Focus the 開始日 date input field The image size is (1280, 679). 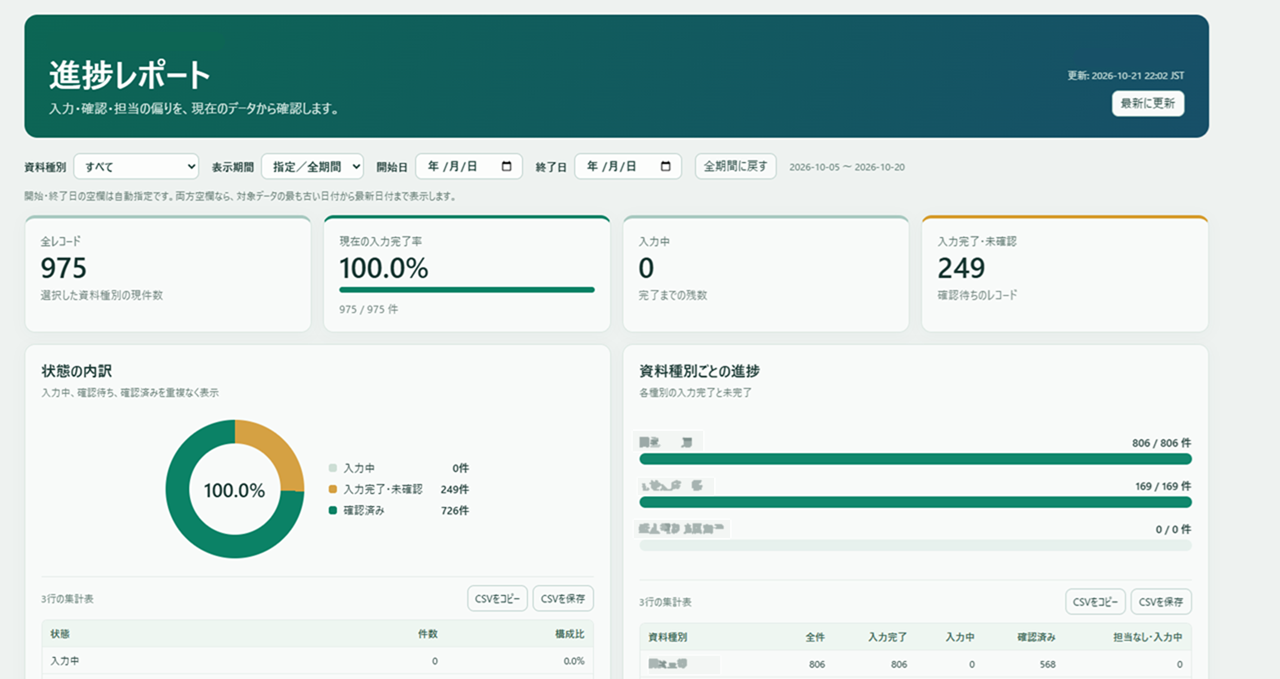469,166
